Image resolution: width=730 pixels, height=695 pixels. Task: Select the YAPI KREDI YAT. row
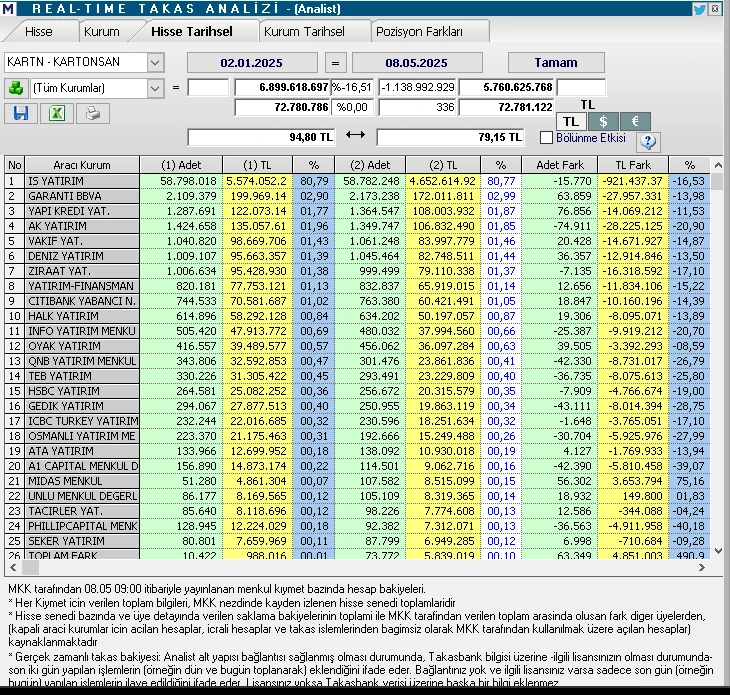357,211
